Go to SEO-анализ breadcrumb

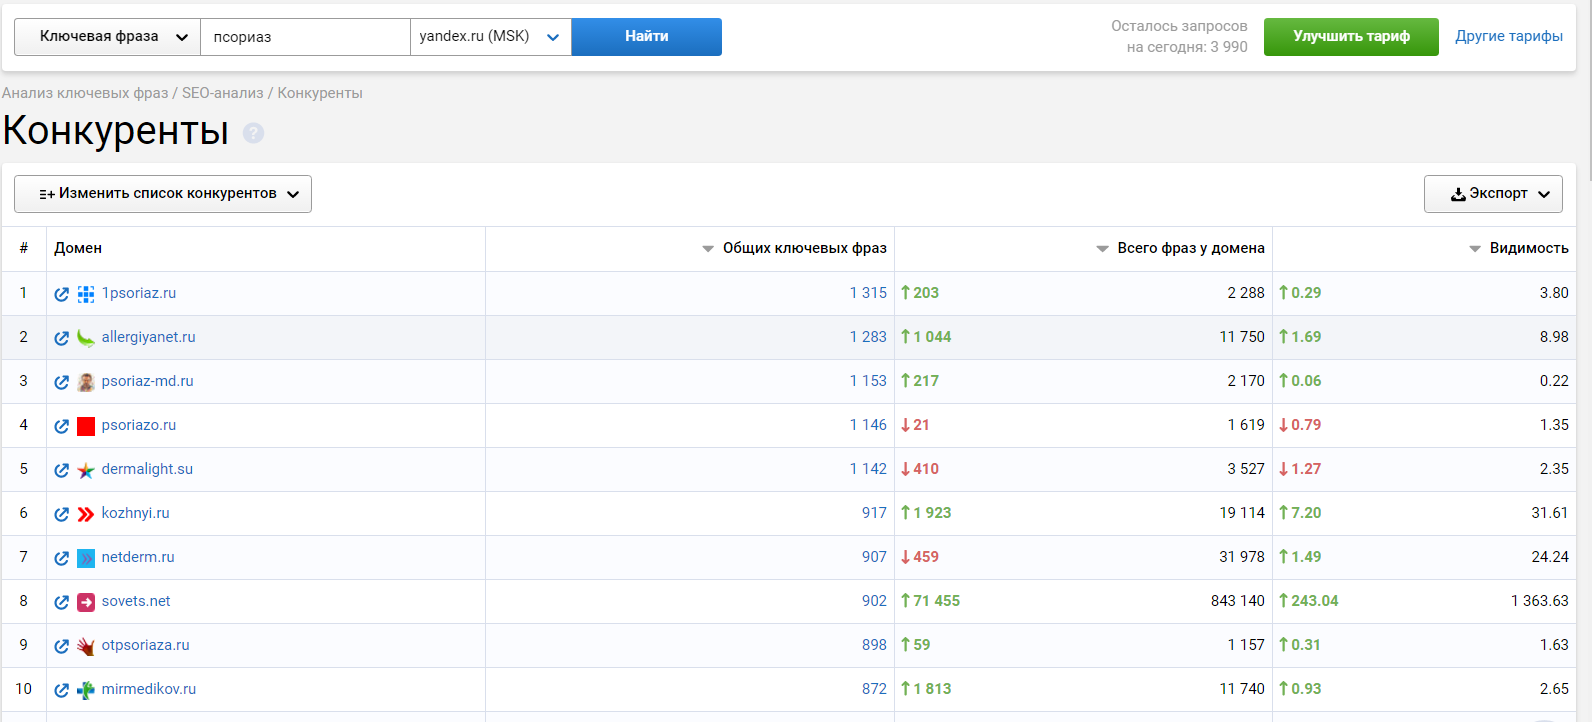[223, 93]
